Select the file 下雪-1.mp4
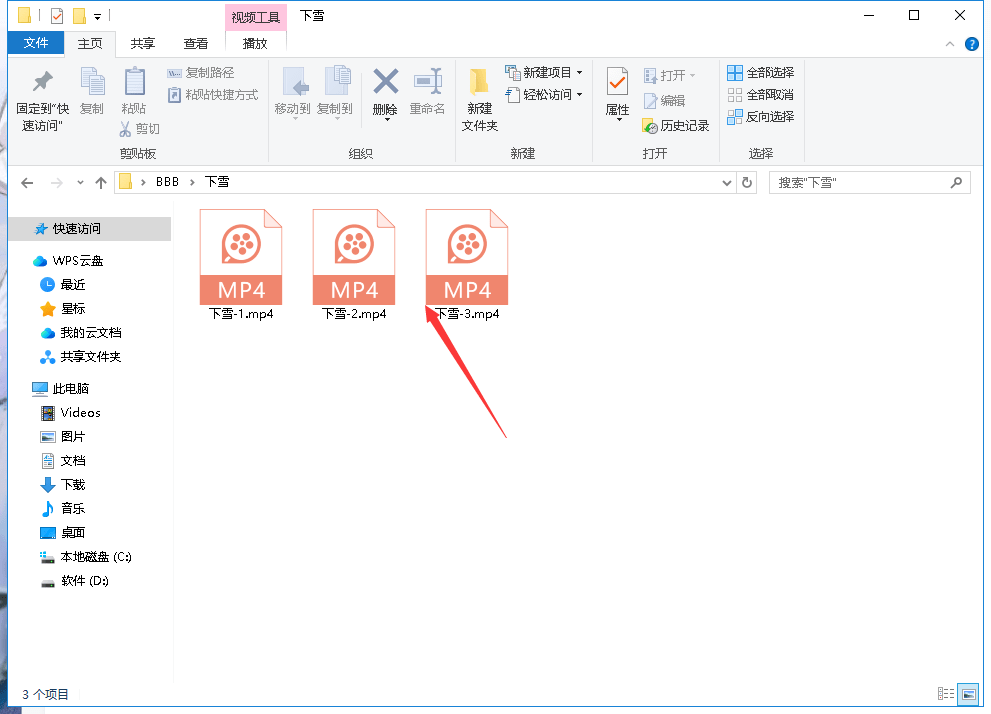 click(241, 265)
